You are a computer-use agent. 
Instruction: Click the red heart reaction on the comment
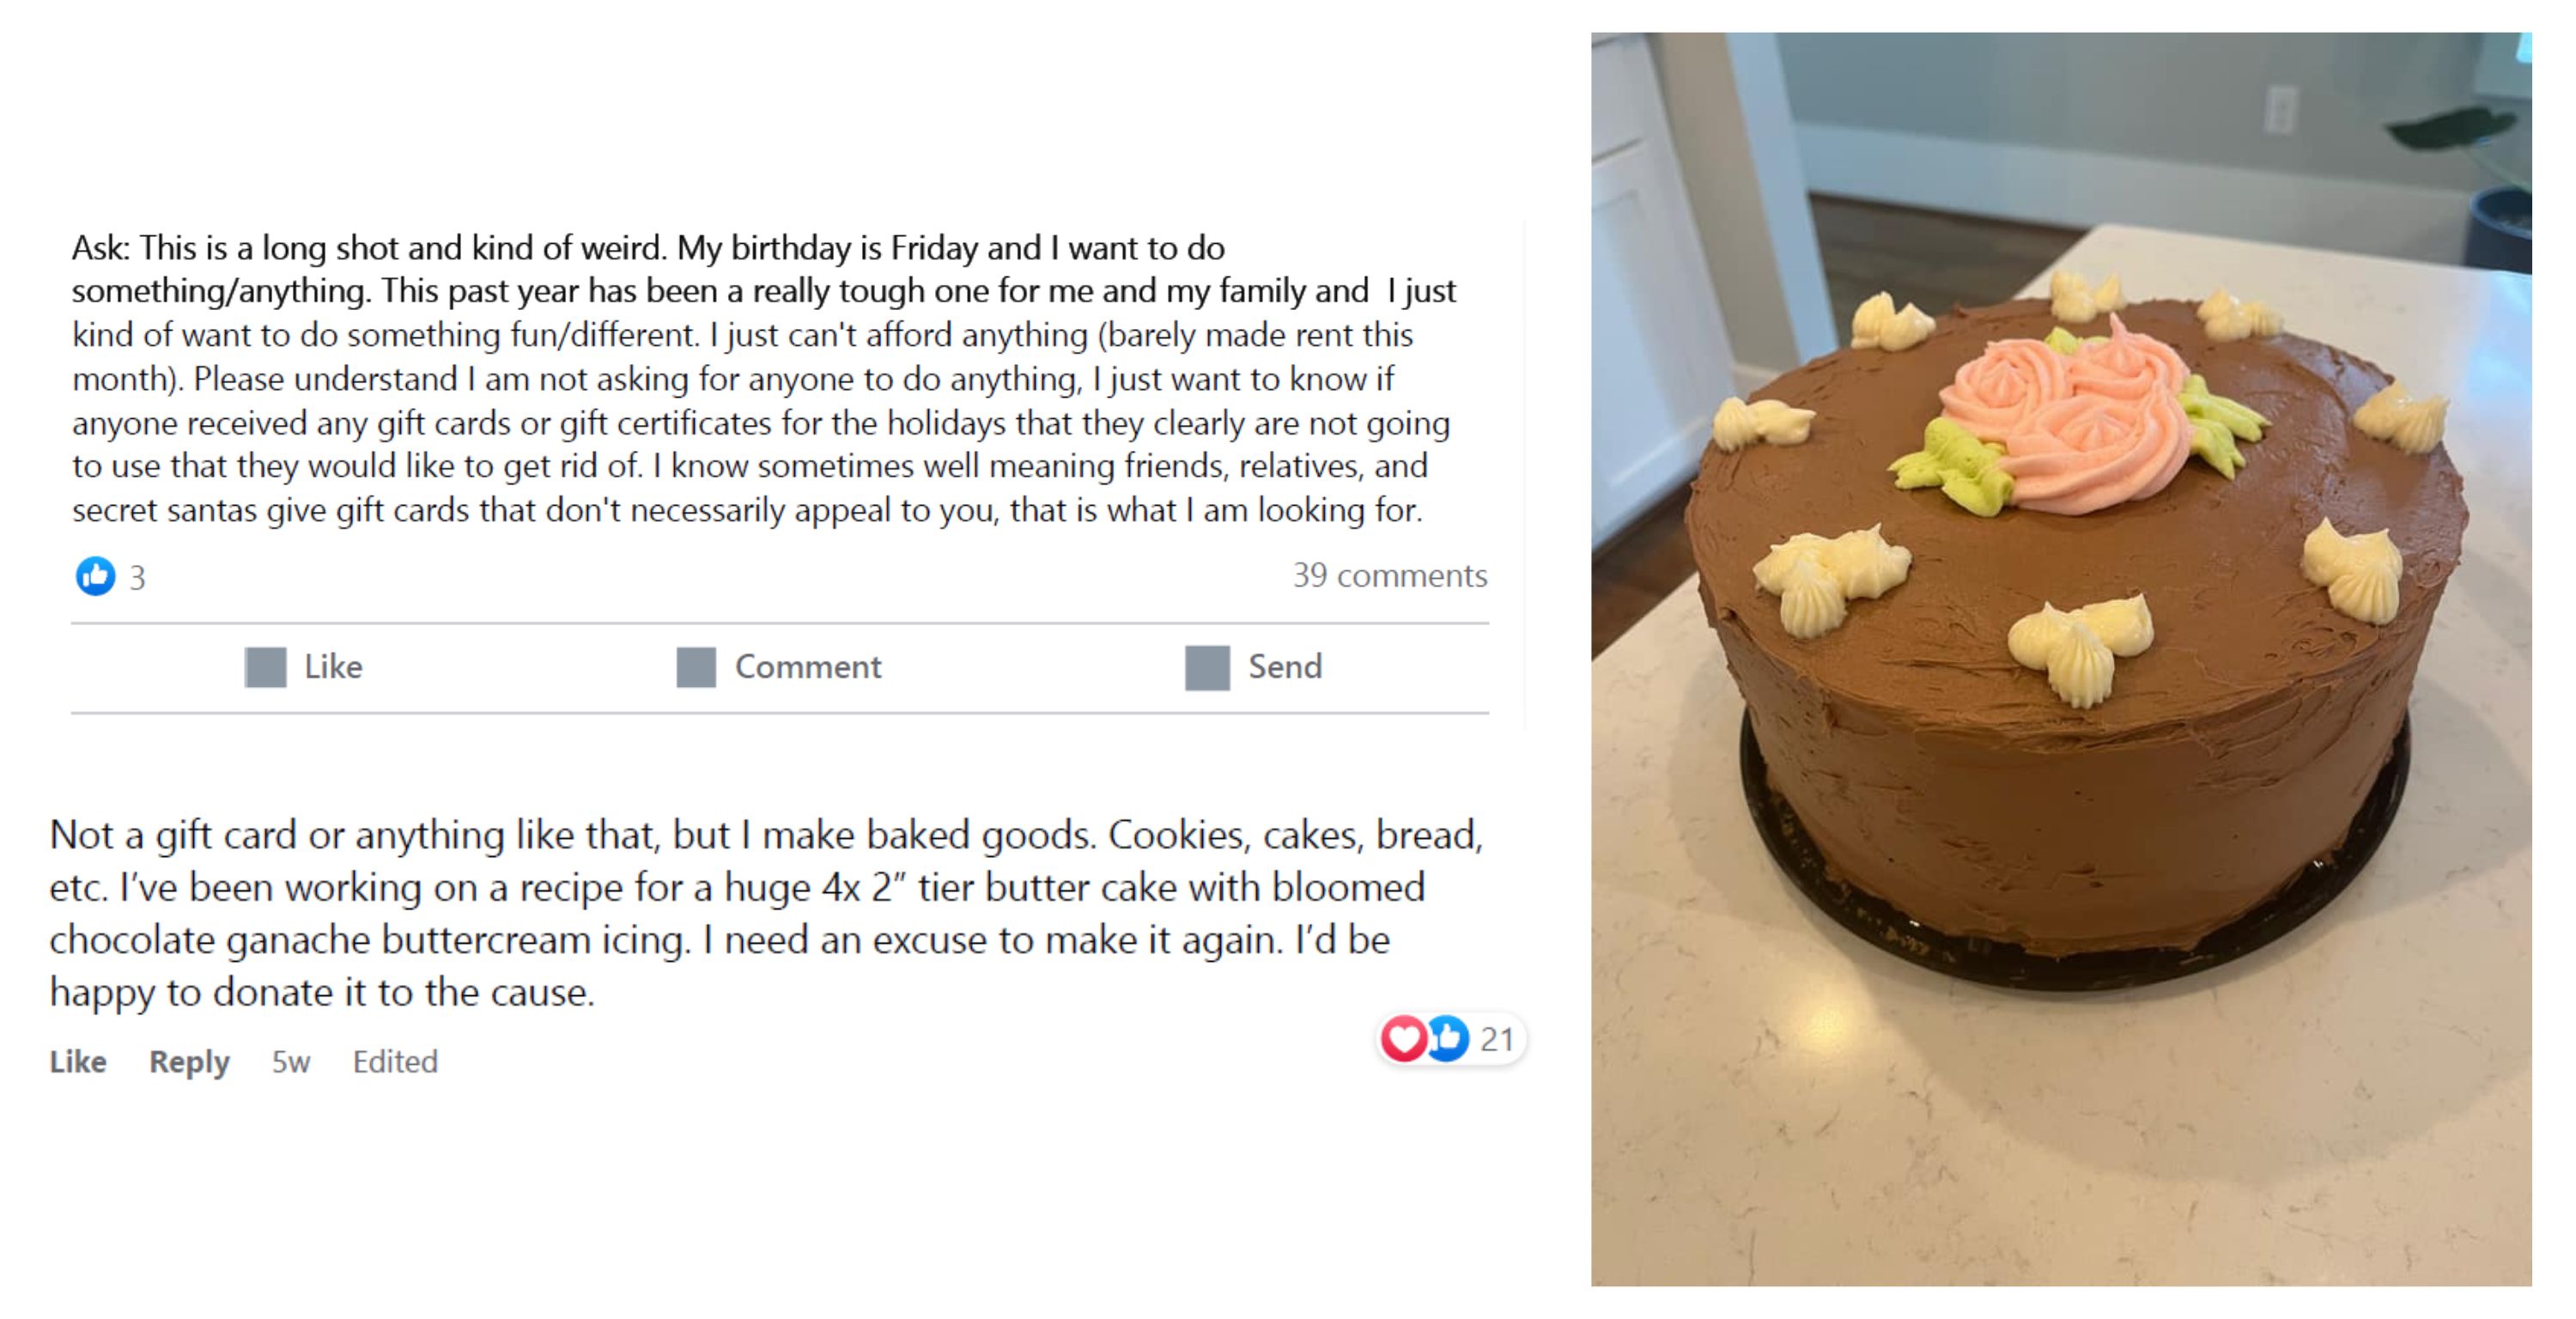[x=1403, y=1038]
